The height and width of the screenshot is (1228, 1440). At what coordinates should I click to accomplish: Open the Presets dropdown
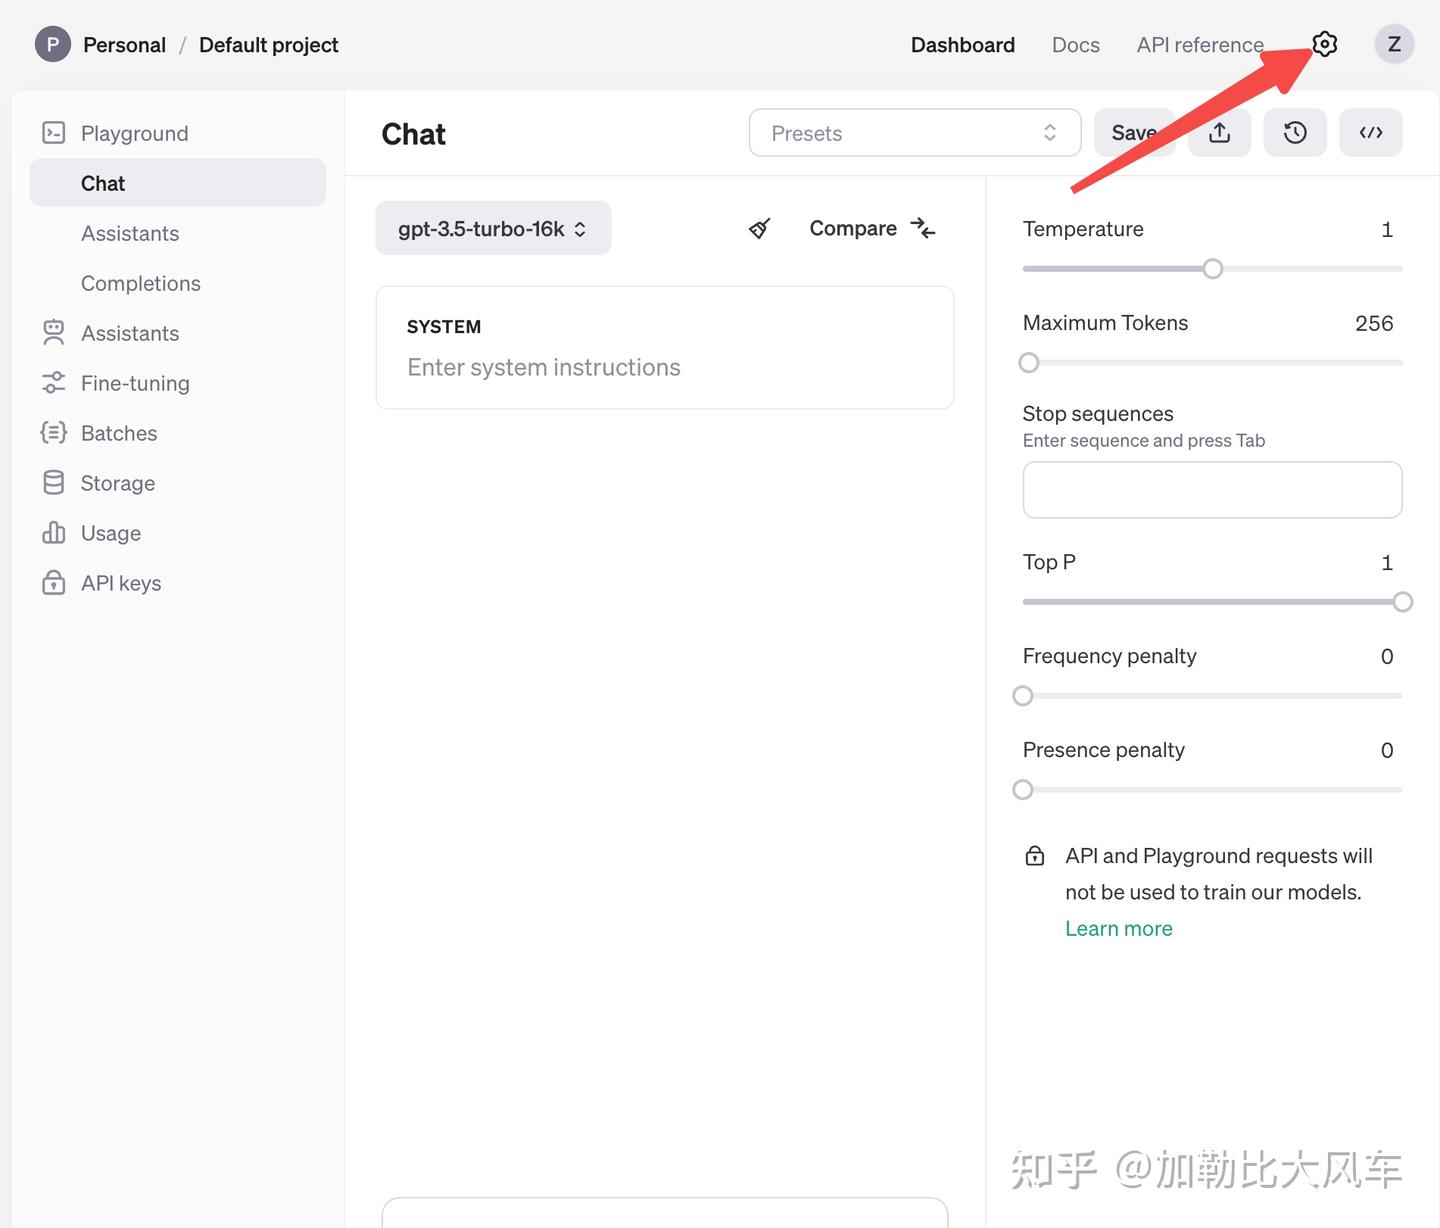tap(913, 132)
